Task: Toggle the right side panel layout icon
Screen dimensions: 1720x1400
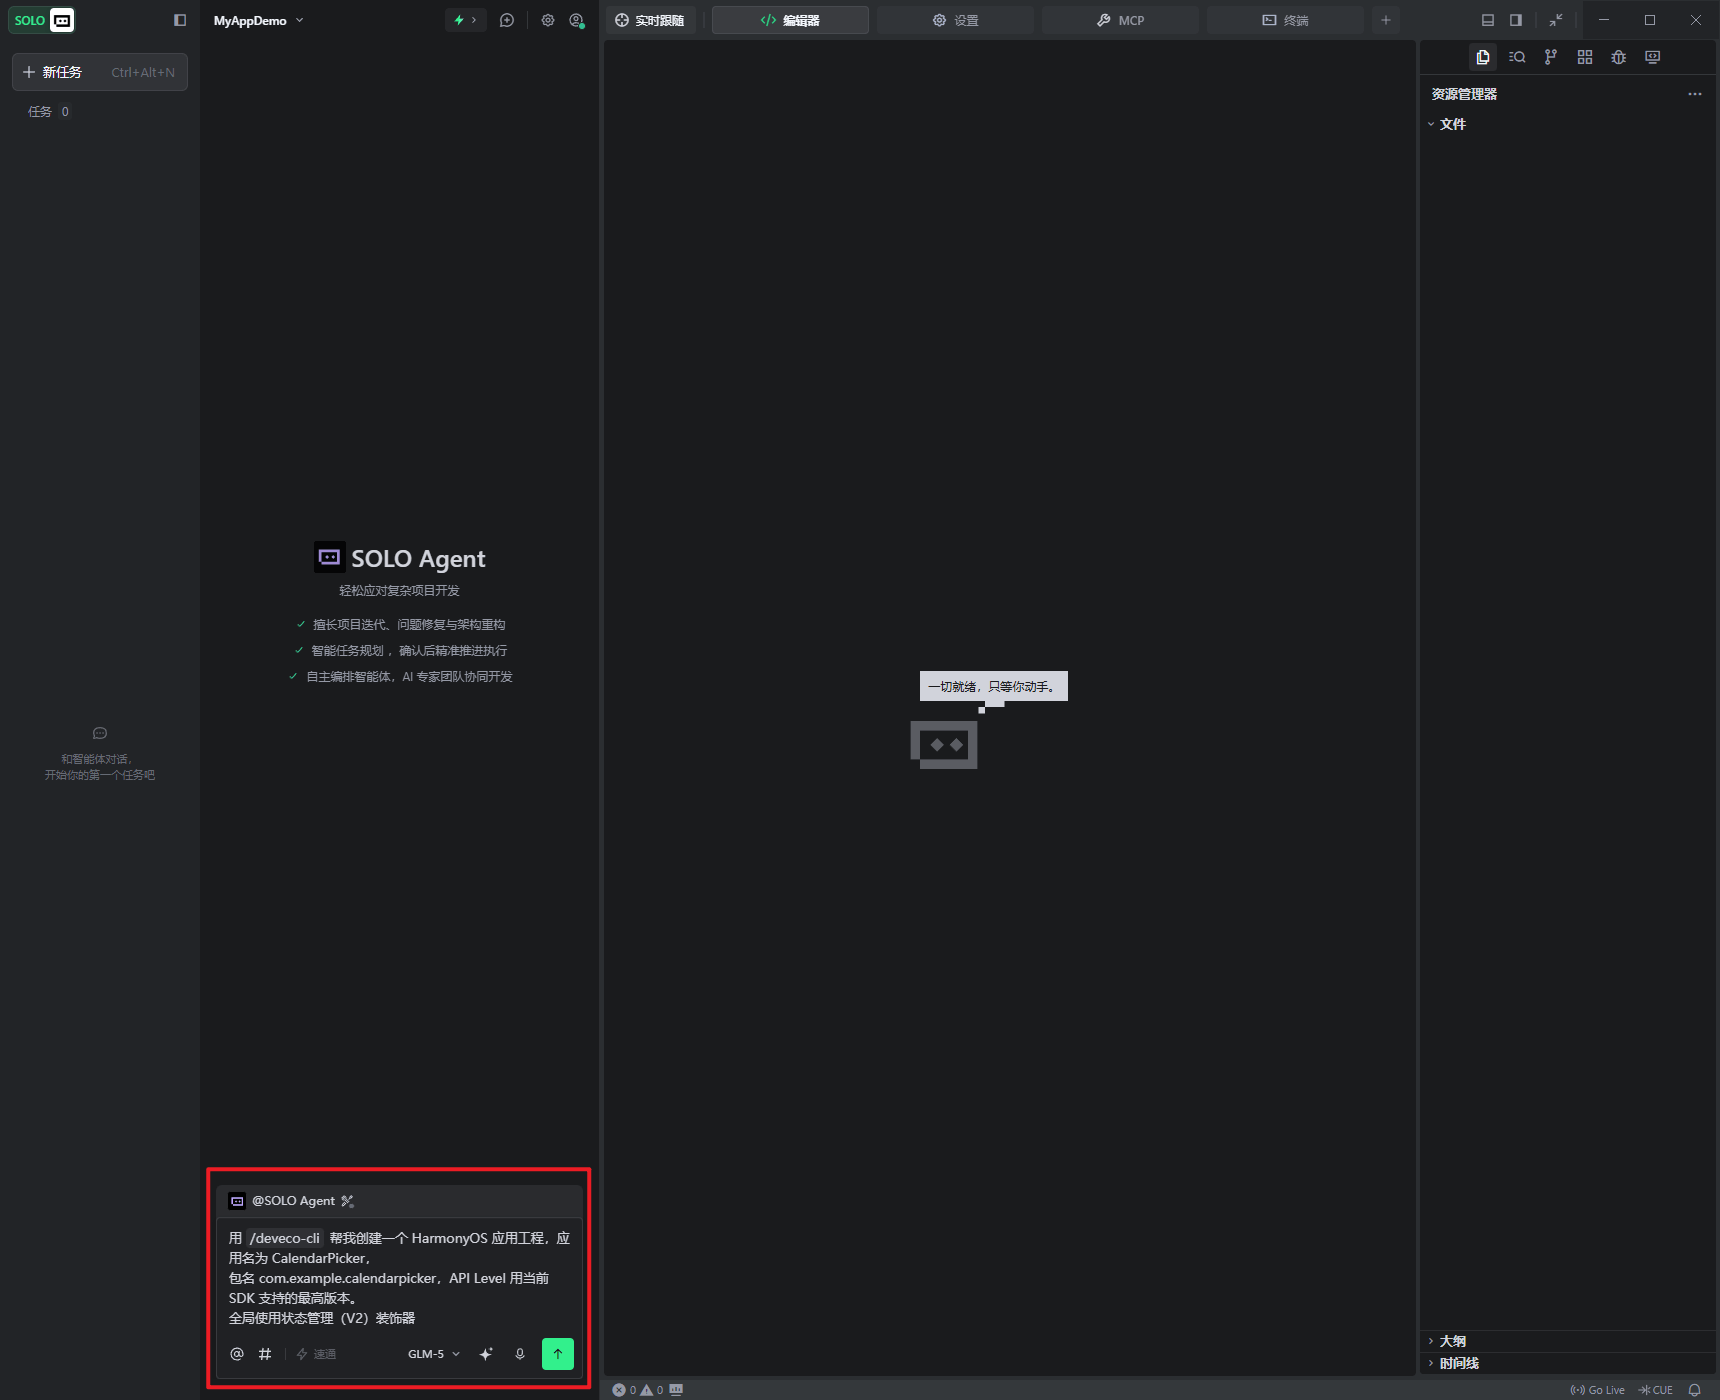Action: pyautogui.click(x=1516, y=20)
